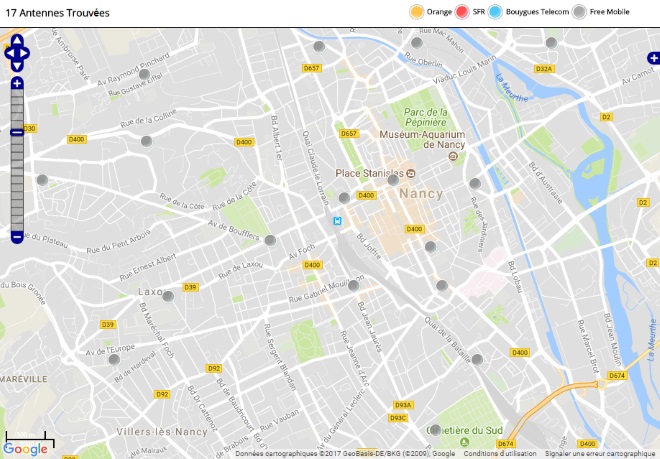Pan the map up with the arrow control

(17, 41)
